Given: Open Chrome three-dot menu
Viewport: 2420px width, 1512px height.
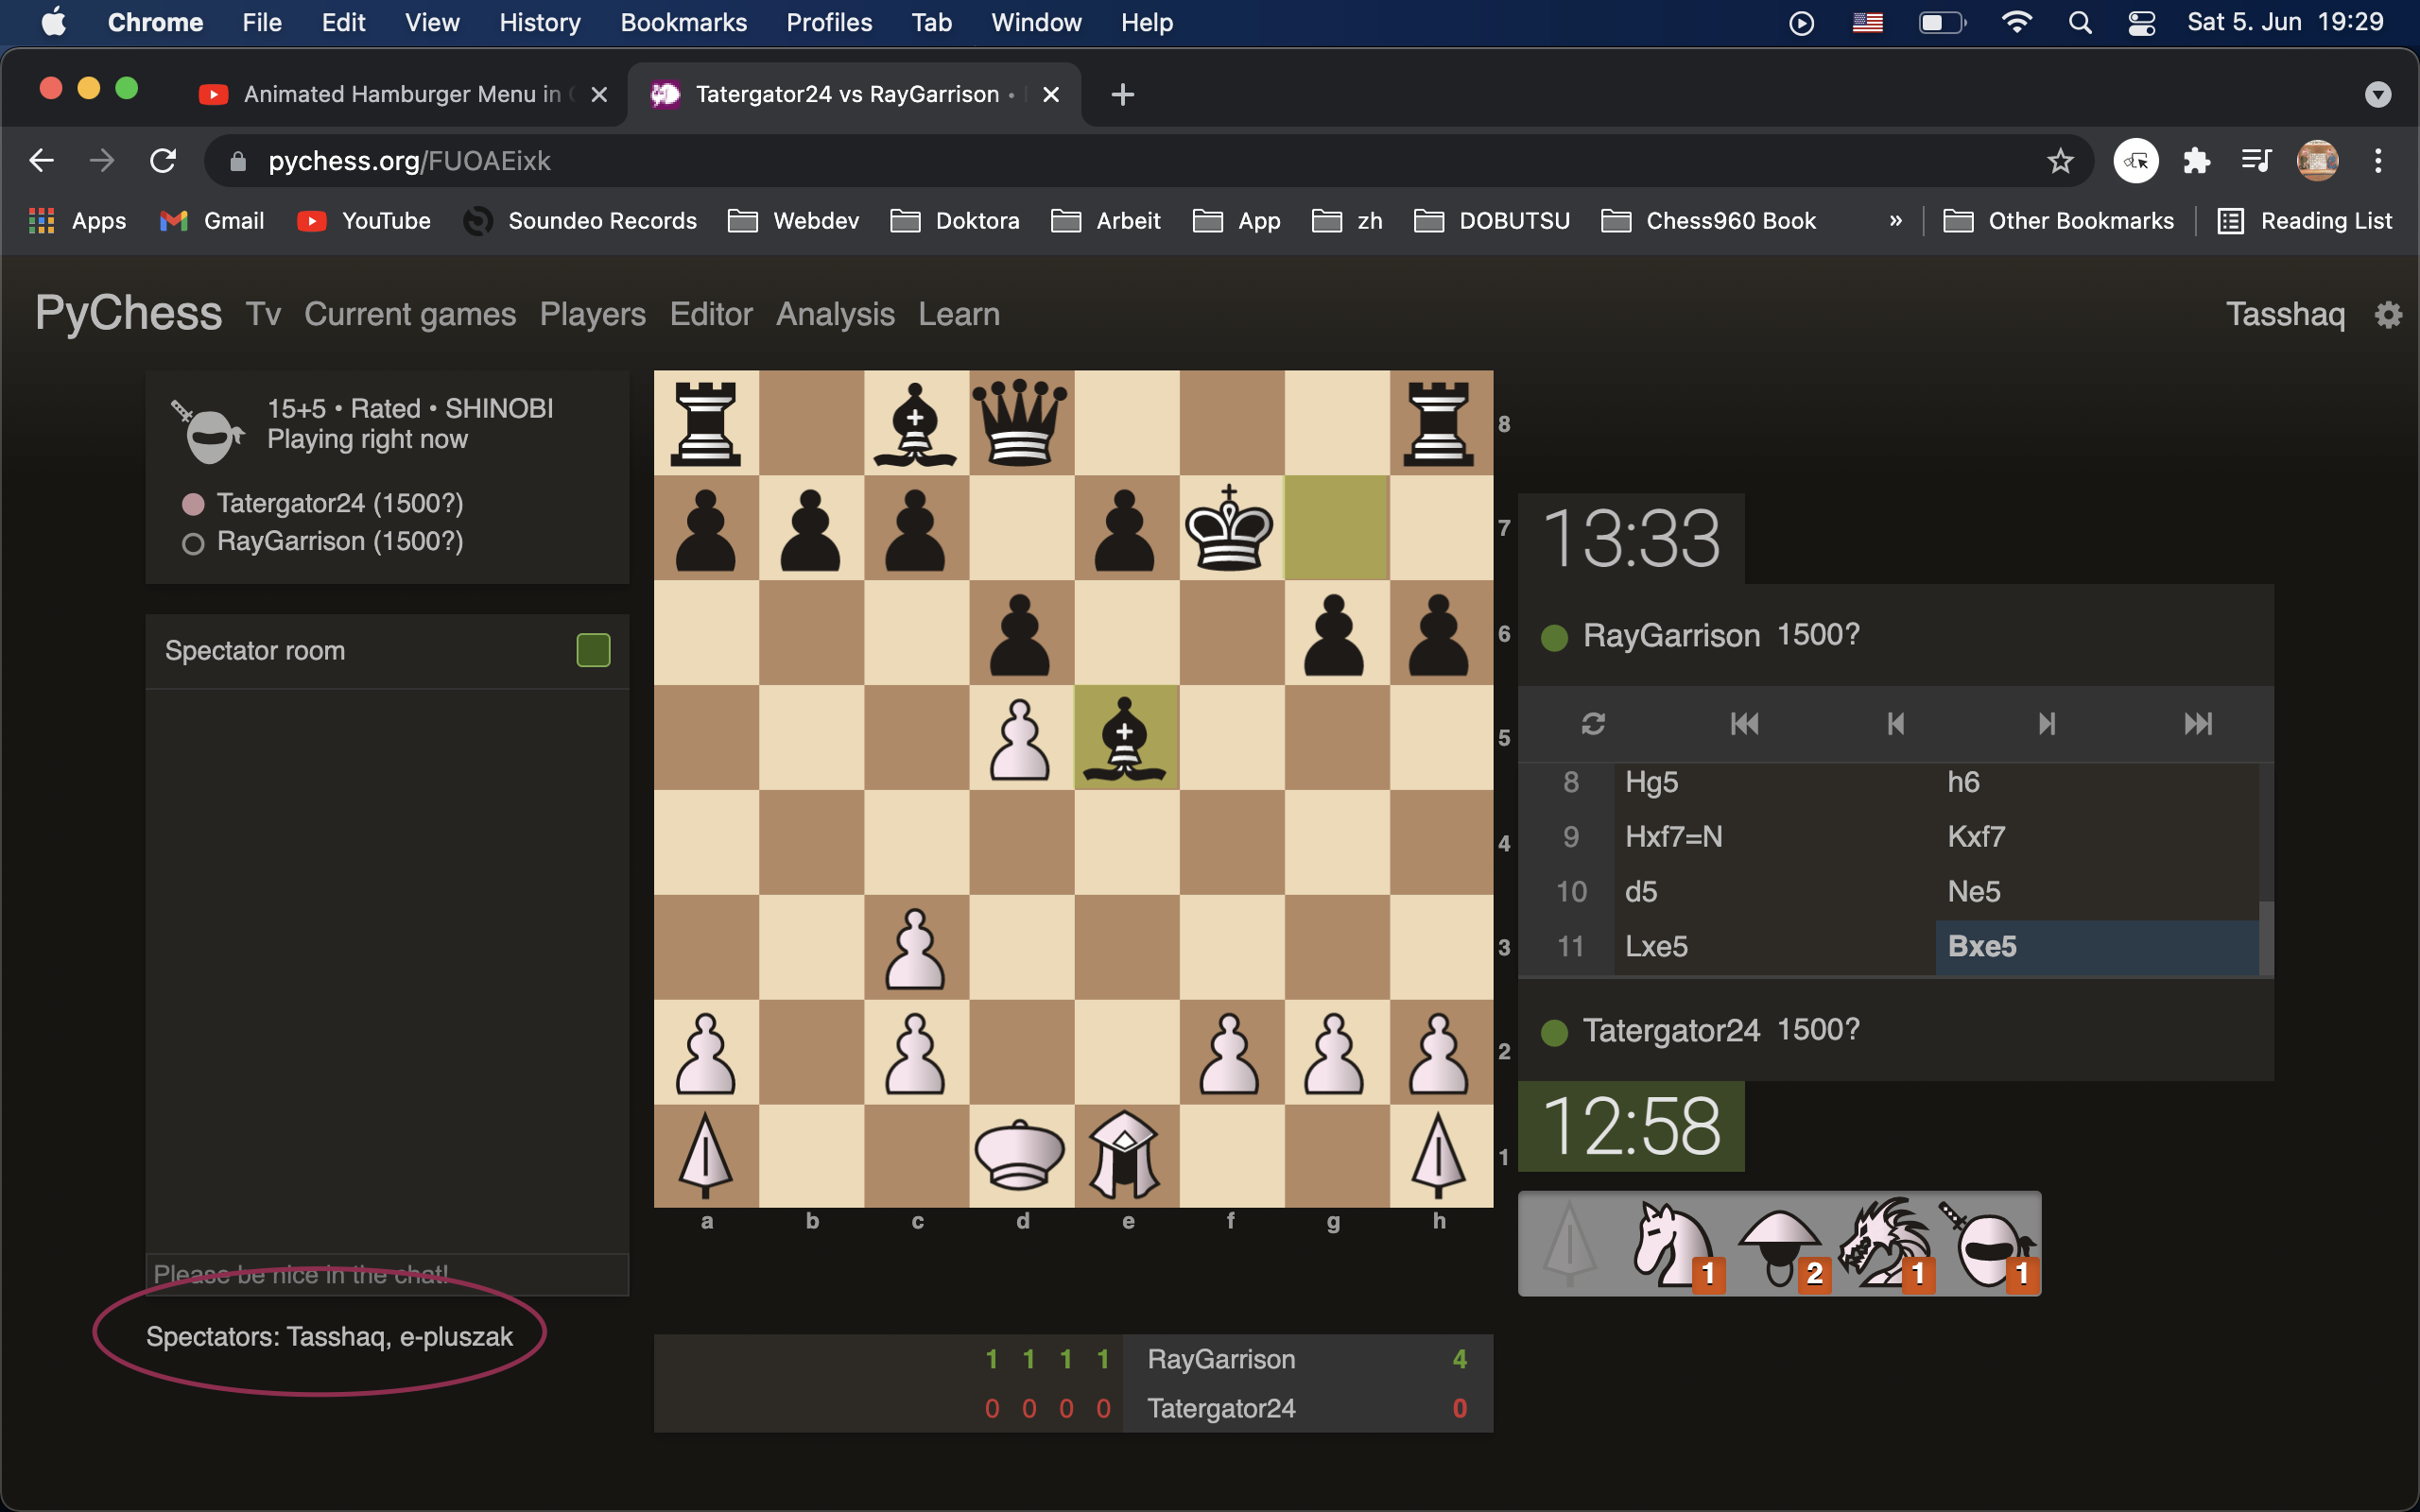Looking at the screenshot, I should point(2378,161).
